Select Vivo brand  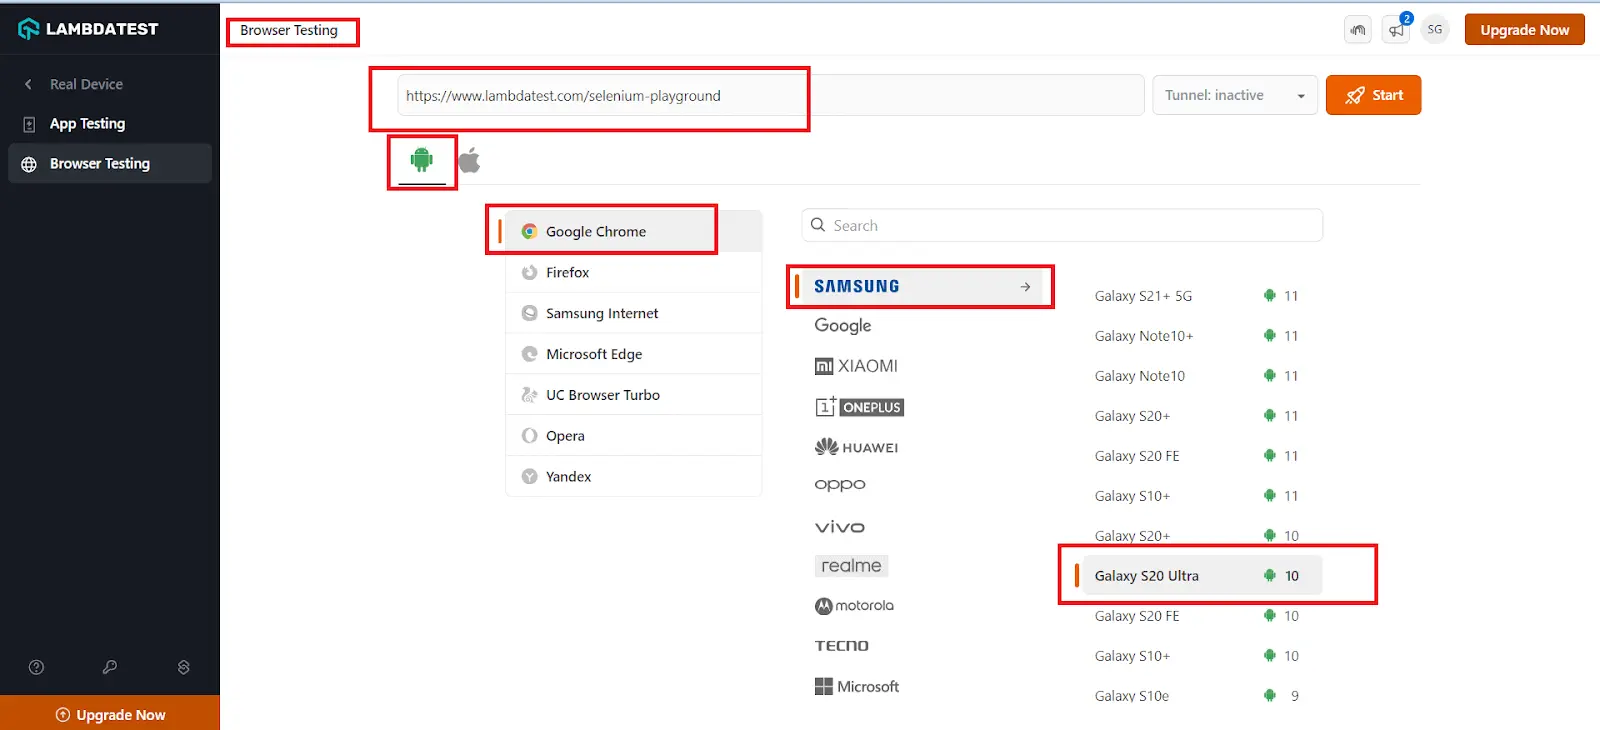coord(840,527)
